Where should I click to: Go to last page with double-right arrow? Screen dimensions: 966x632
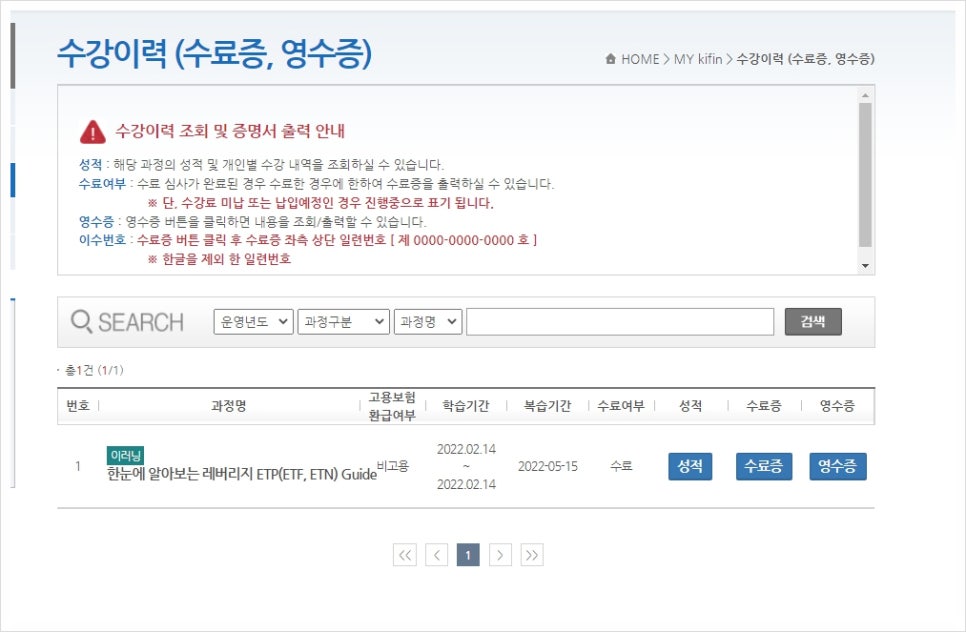(532, 555)
